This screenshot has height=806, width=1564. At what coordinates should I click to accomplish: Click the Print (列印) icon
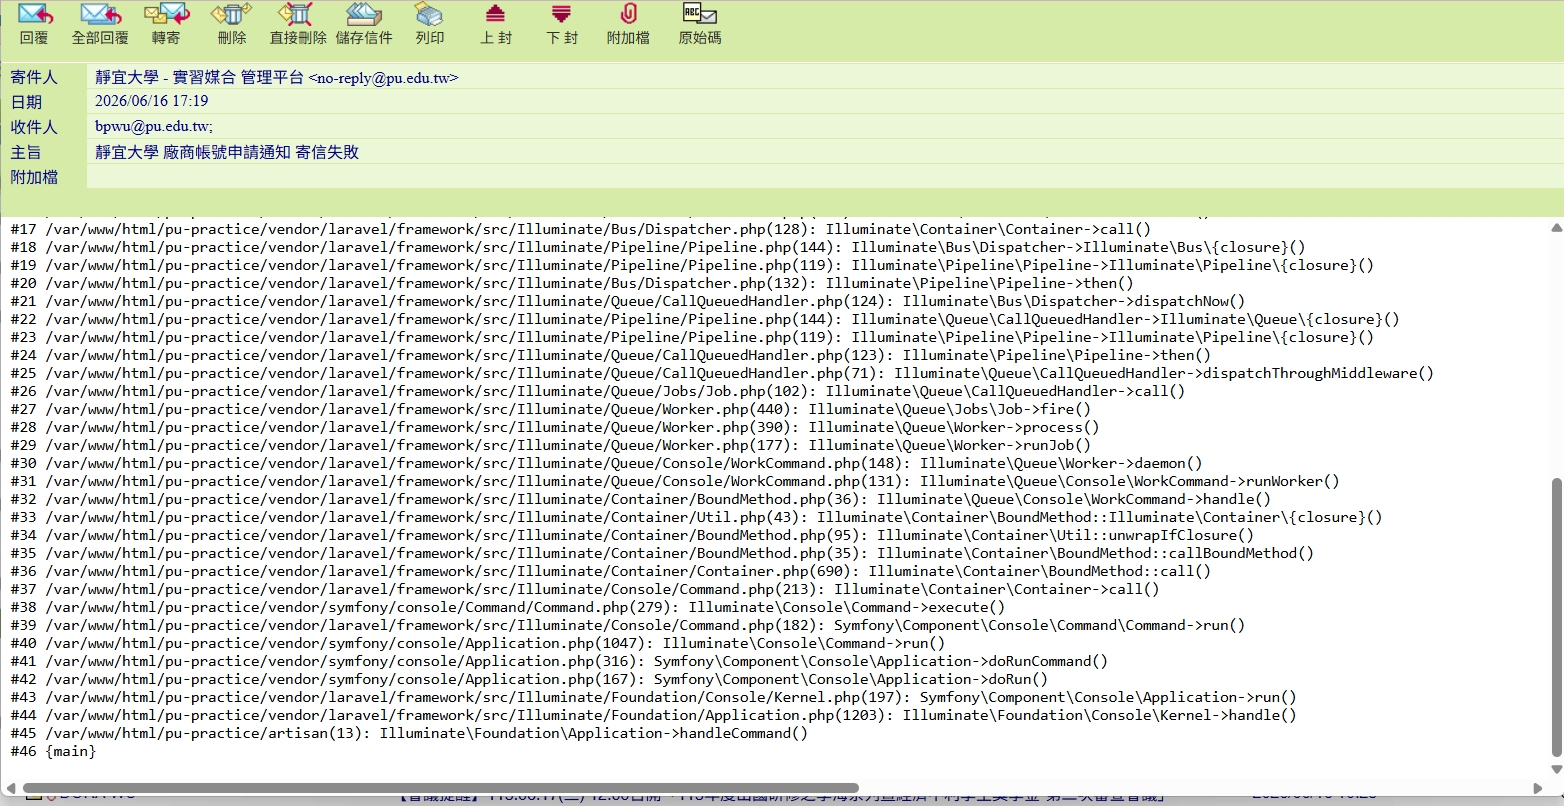click(x=429, y=15)
